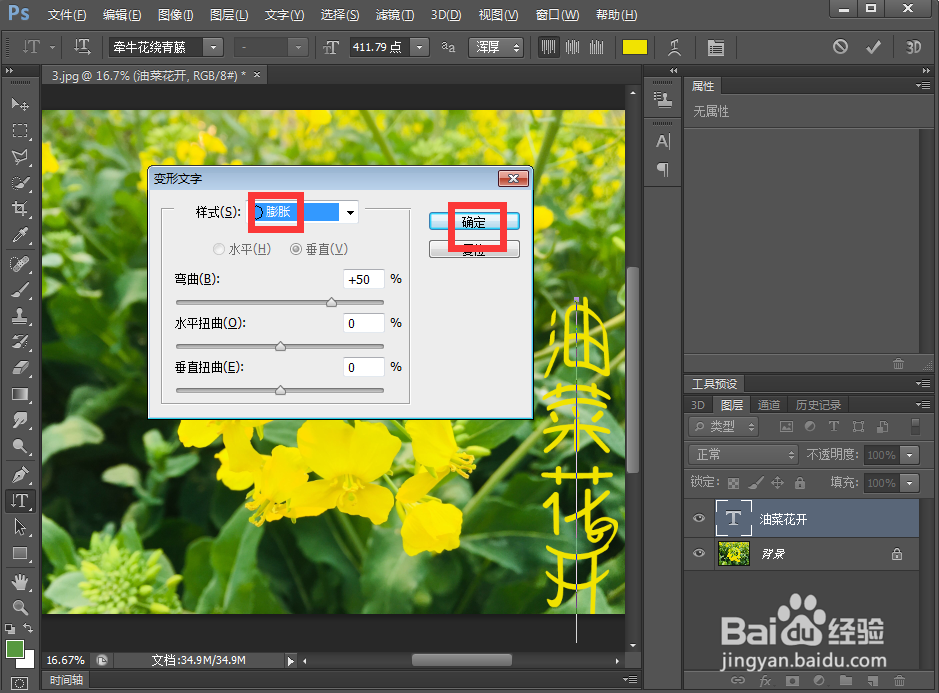Open the anti-aliasing dropdown showing 浑厚

[x=496, y=47]
